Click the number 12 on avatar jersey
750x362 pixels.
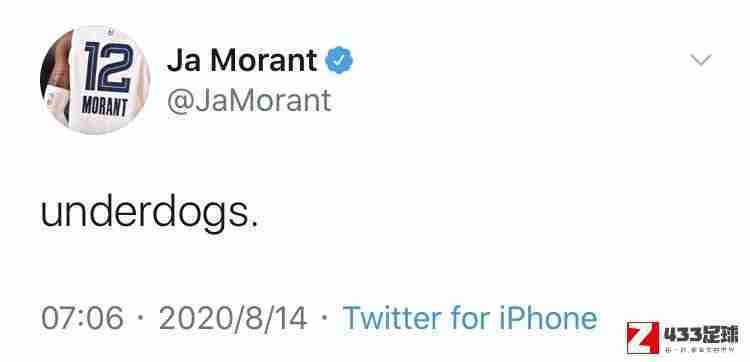[108, 67]
